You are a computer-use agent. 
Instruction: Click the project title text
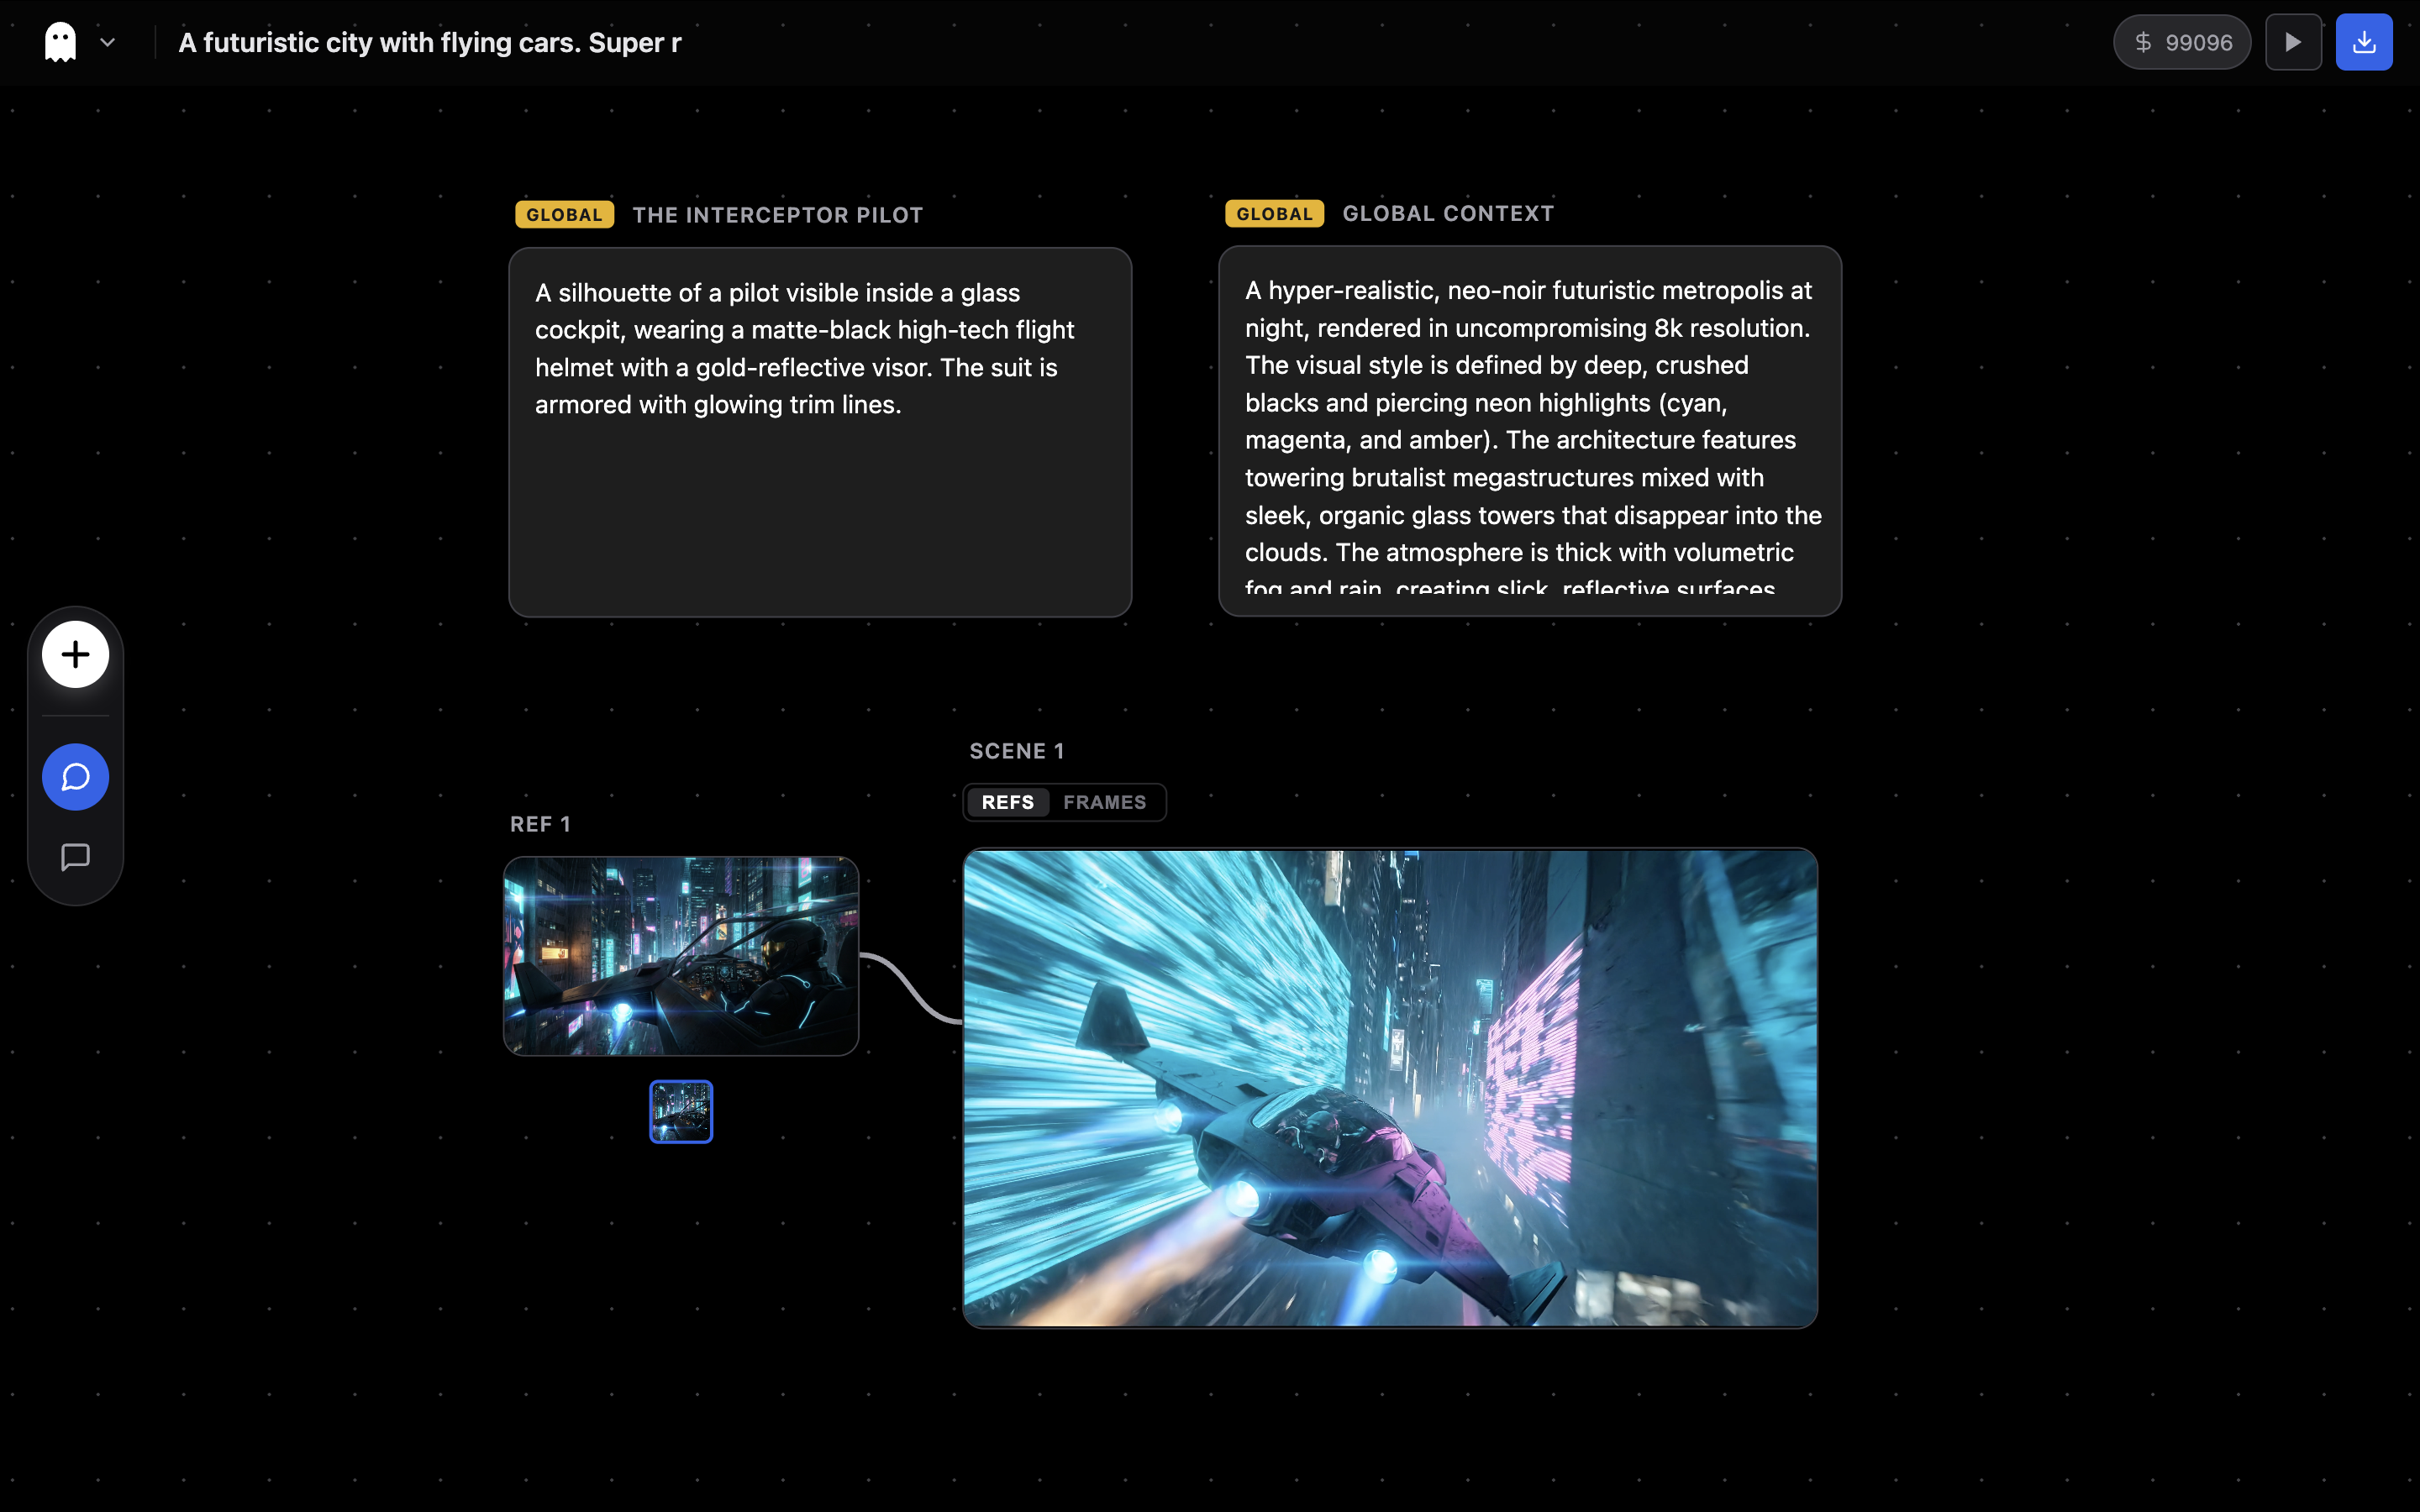point(430,43)
